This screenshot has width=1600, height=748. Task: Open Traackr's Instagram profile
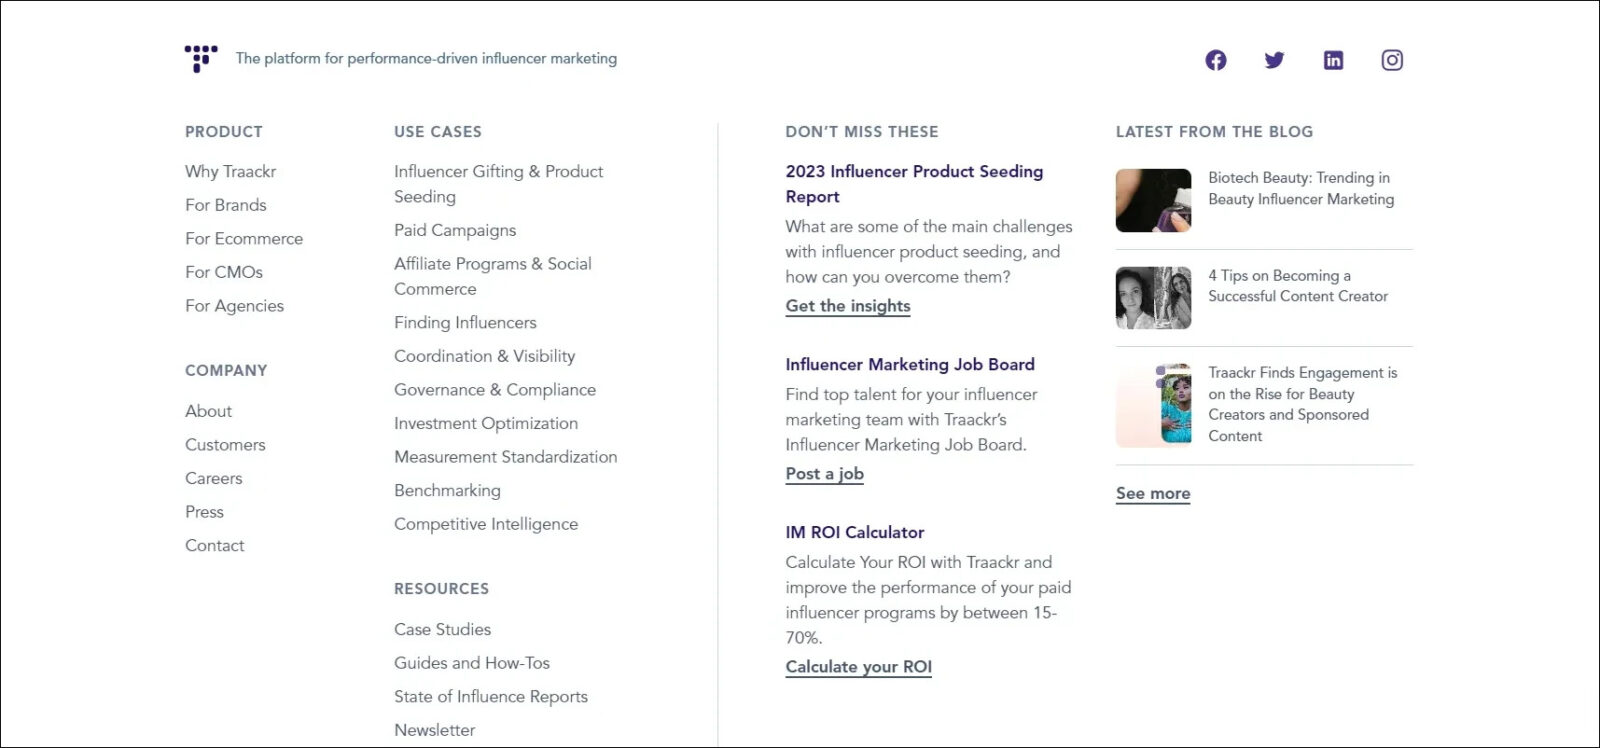pyautogui.click(x=1392, y=59)
